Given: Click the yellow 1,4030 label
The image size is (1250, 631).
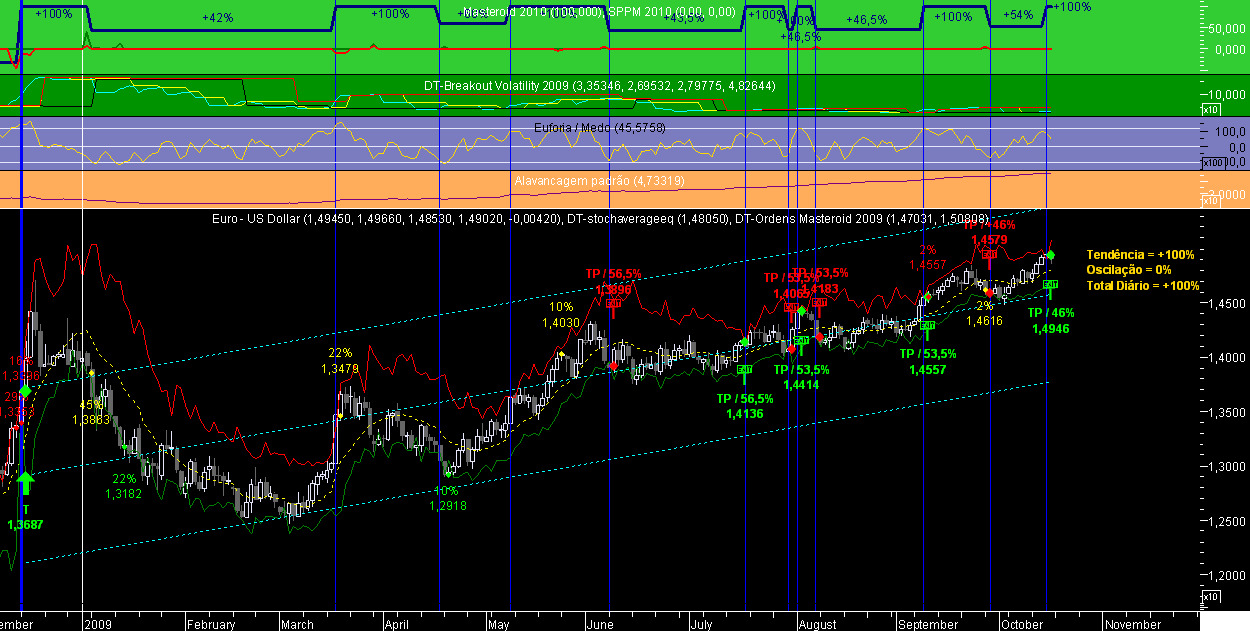Looking at the screenshot, I should click(561, 322).
